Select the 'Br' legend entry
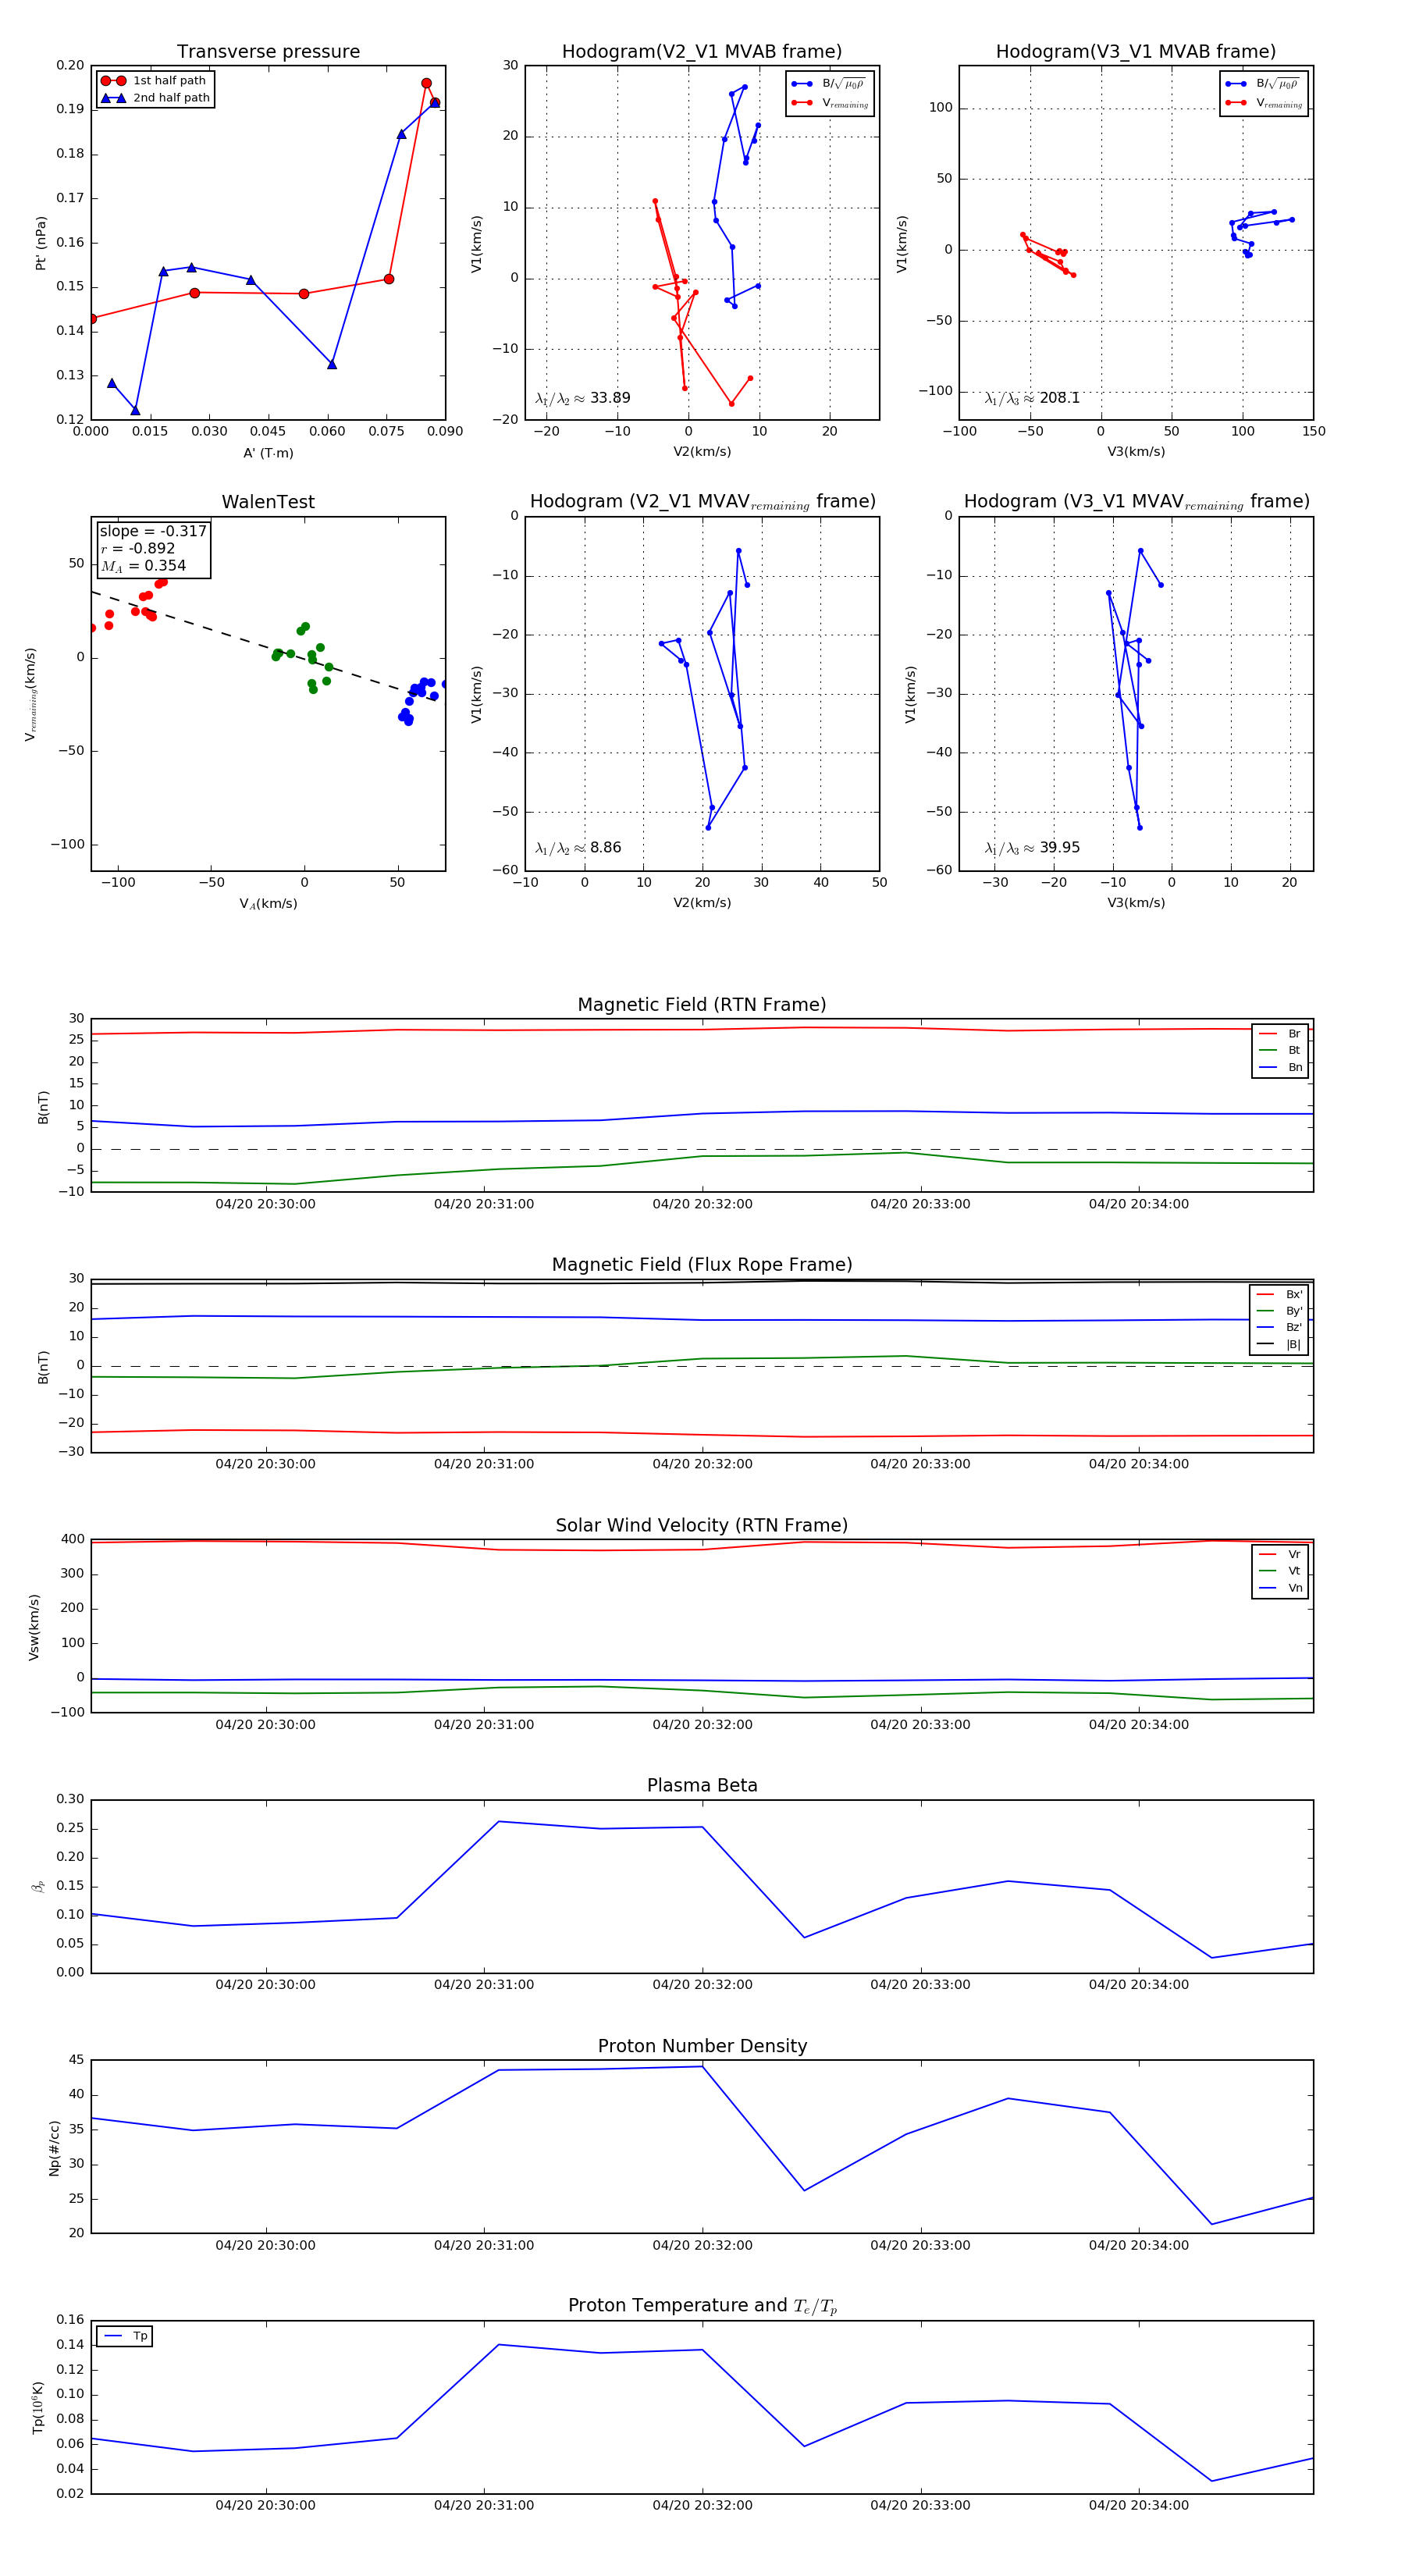Screen dimensions: 1405x2576 (x=1280, y=1034)
